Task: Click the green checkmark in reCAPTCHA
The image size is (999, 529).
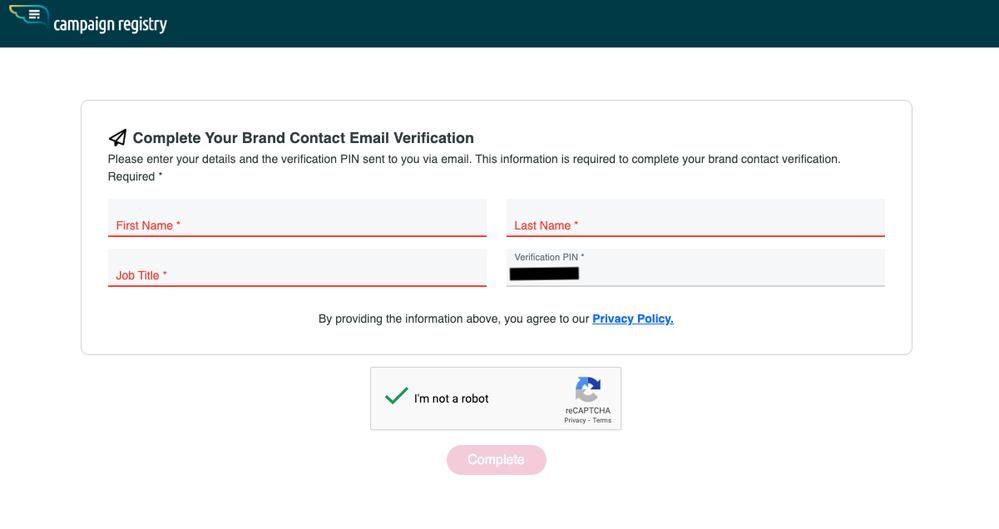Action: [x=396, y=396]
